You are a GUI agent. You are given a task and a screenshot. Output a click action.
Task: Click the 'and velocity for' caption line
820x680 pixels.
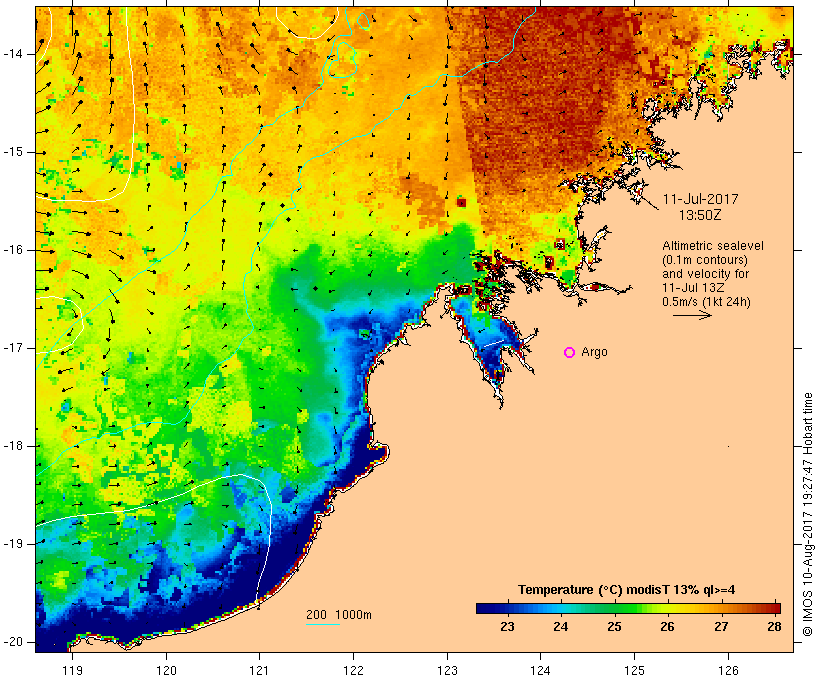point(705,274)
